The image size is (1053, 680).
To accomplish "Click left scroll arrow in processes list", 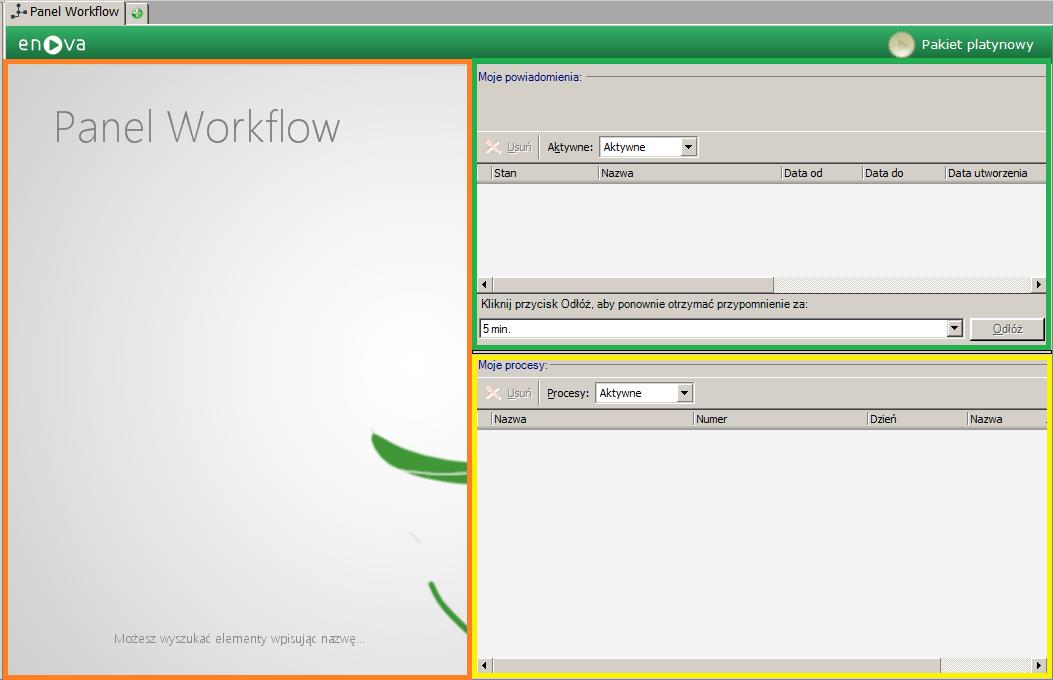I will click(484, 666).
